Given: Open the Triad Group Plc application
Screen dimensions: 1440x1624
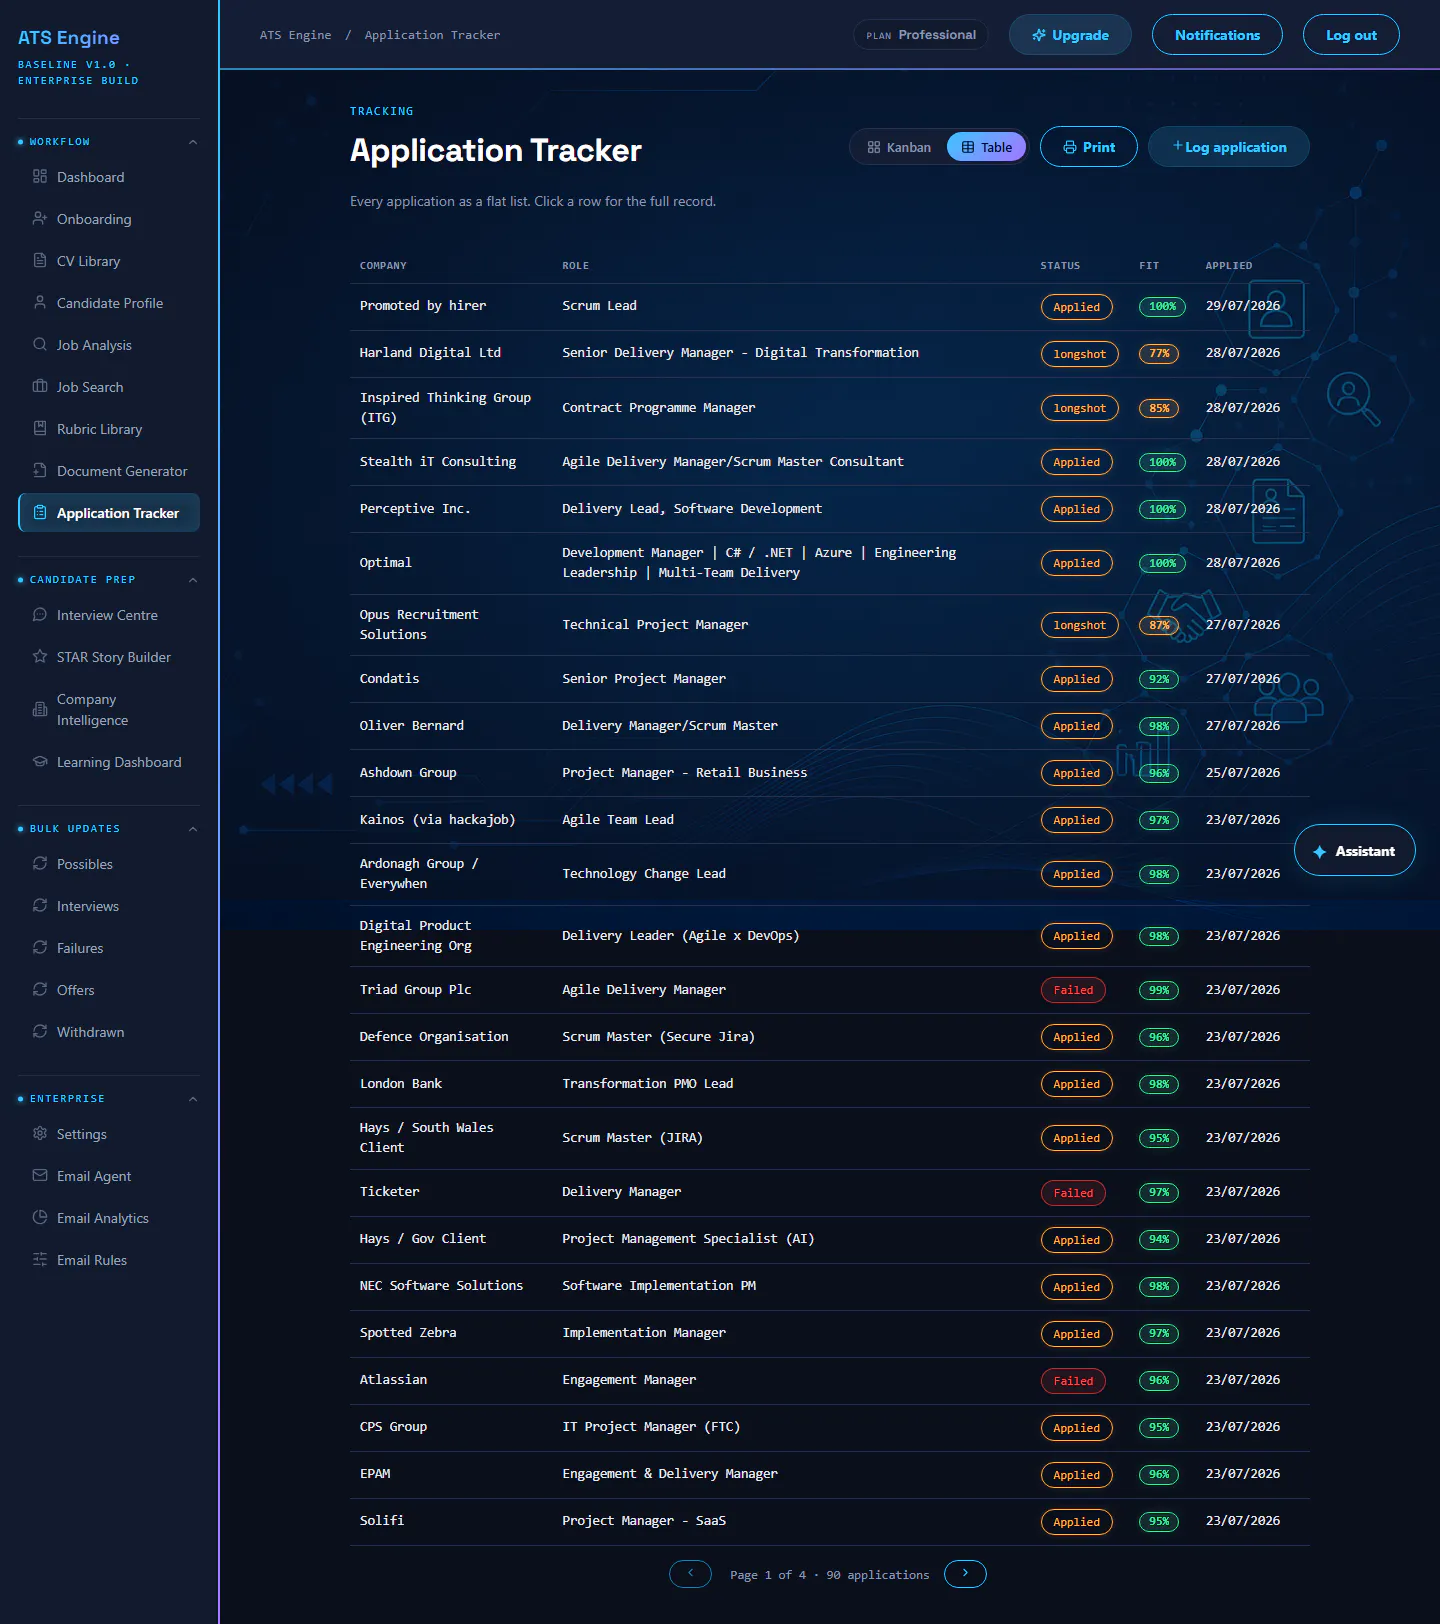Looking at the screenshot, I should coord(830,990).
